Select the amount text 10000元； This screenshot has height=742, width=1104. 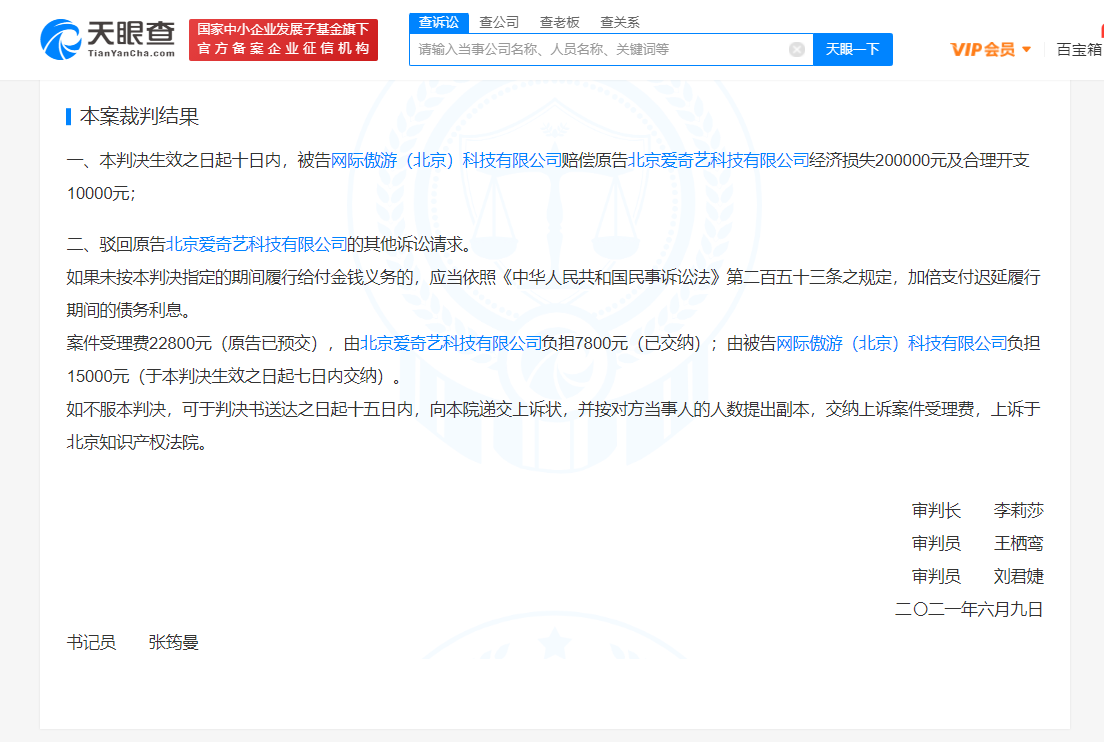tap(101, 194)
